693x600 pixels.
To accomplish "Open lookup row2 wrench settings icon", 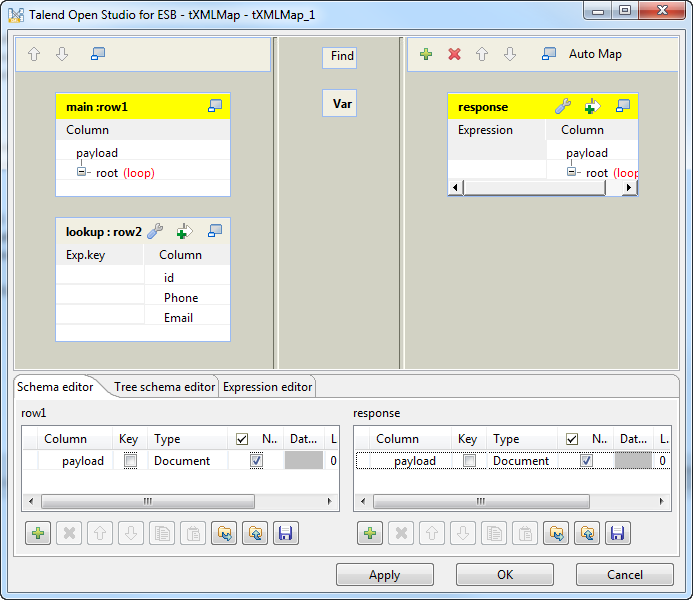I will pyautogui.click(x=155, y=231).
